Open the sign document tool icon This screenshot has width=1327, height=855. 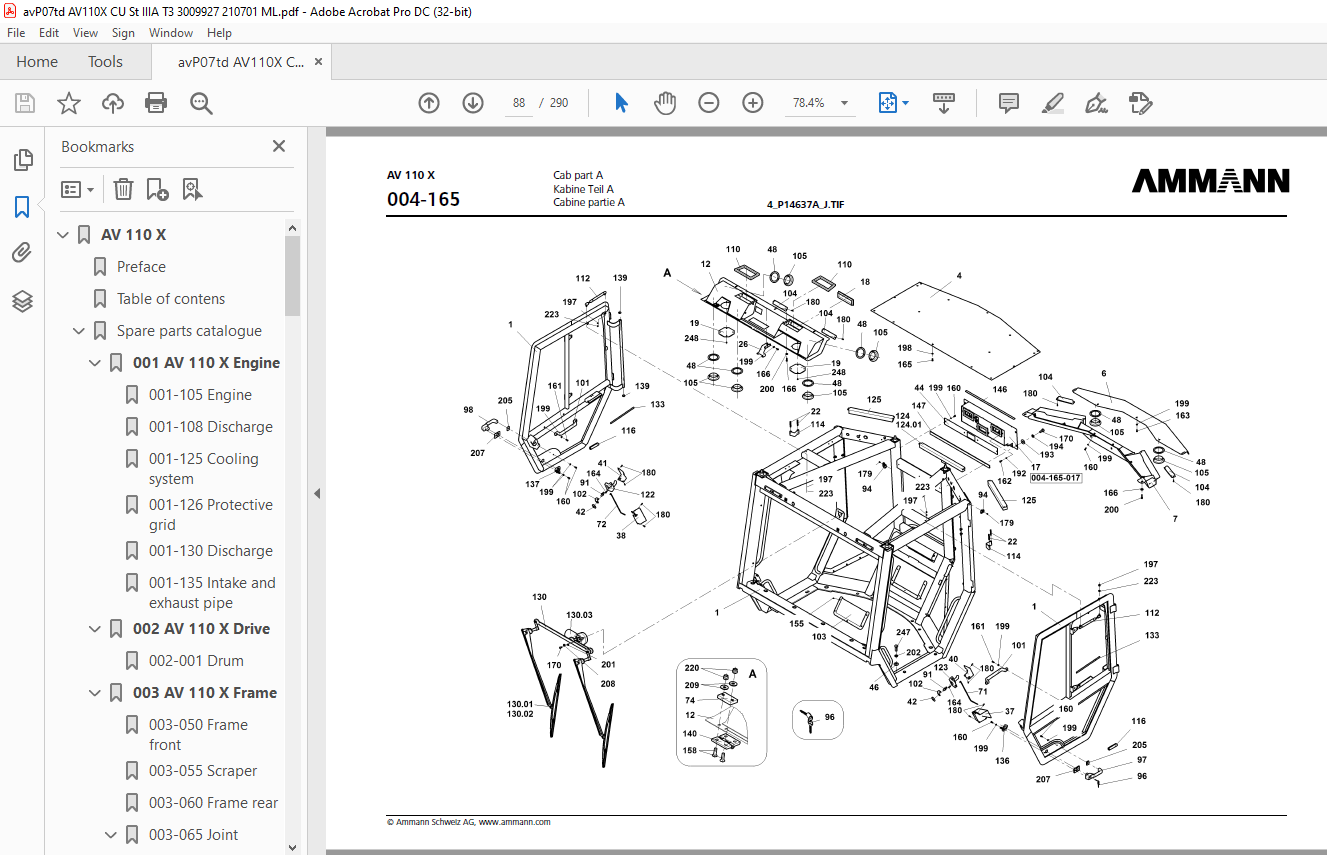pyautogui.click(x=1096, y=103)
